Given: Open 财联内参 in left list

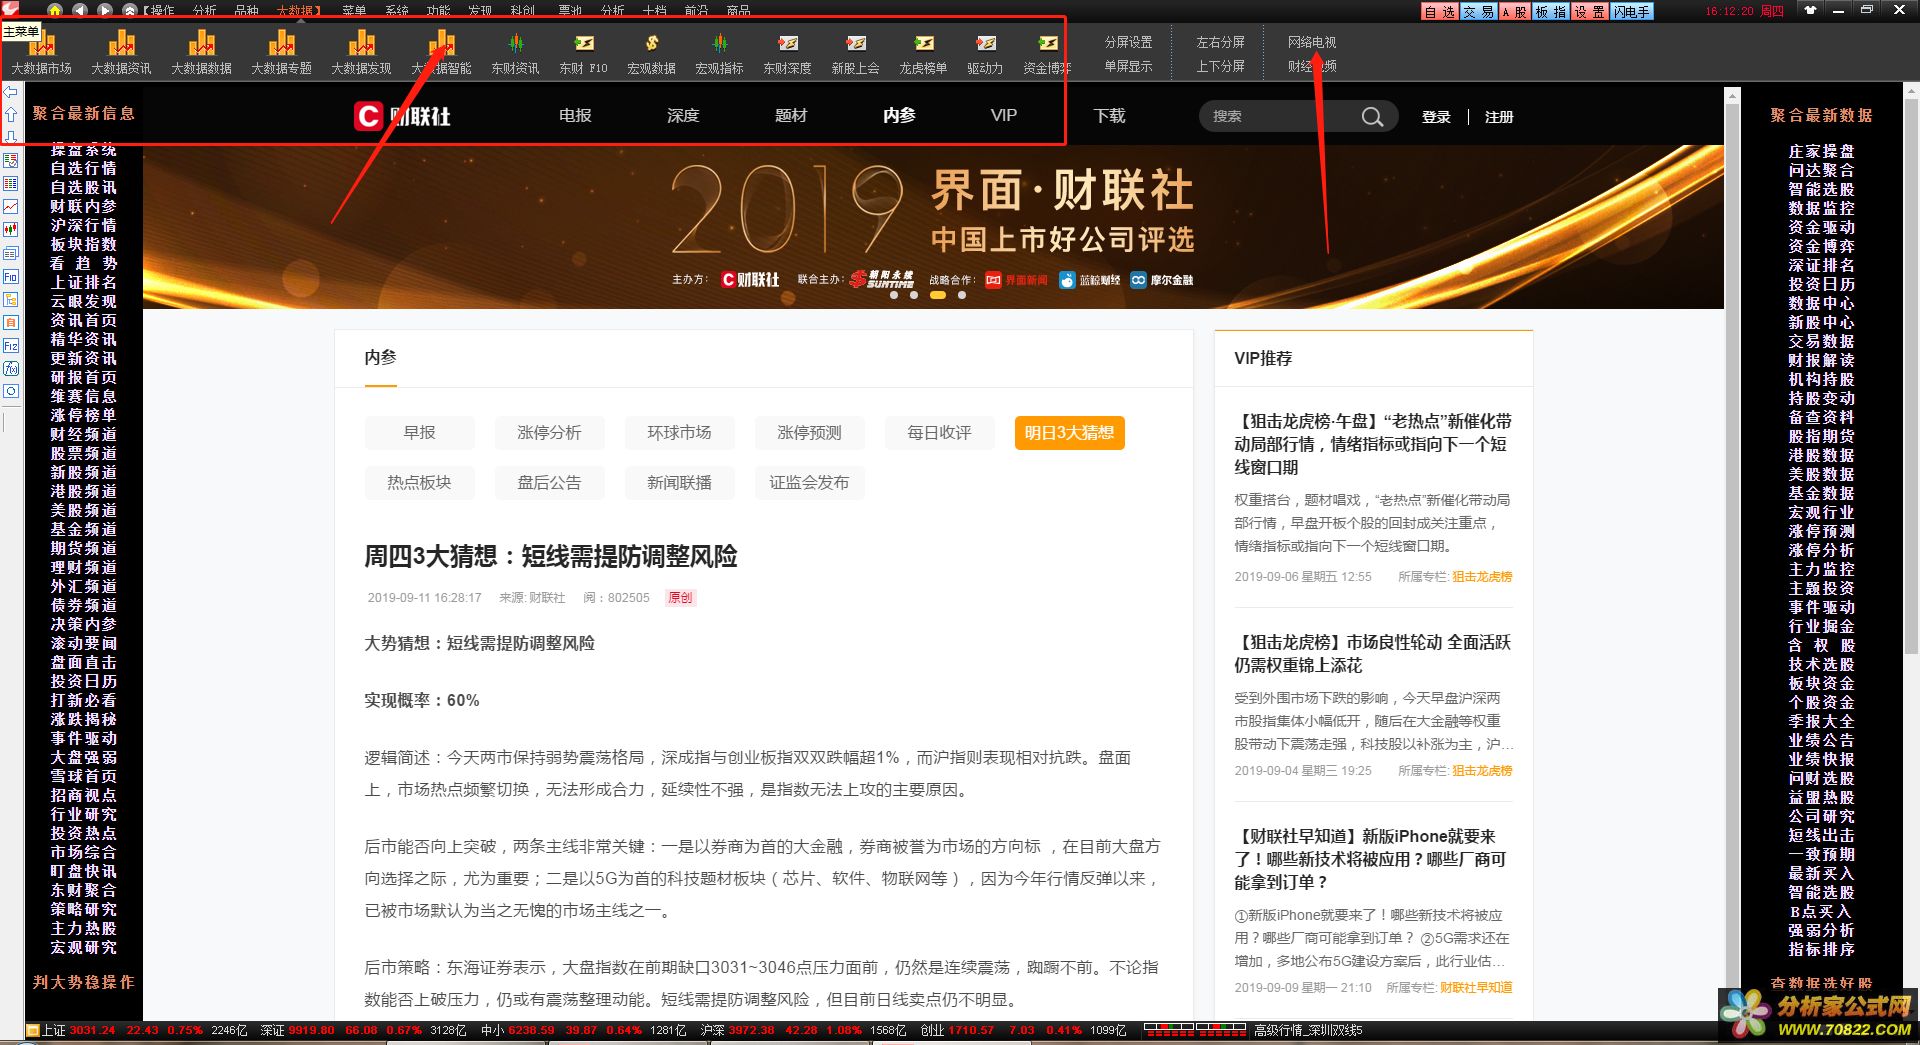Looking at the screenshot, I should tap(83, 207).
